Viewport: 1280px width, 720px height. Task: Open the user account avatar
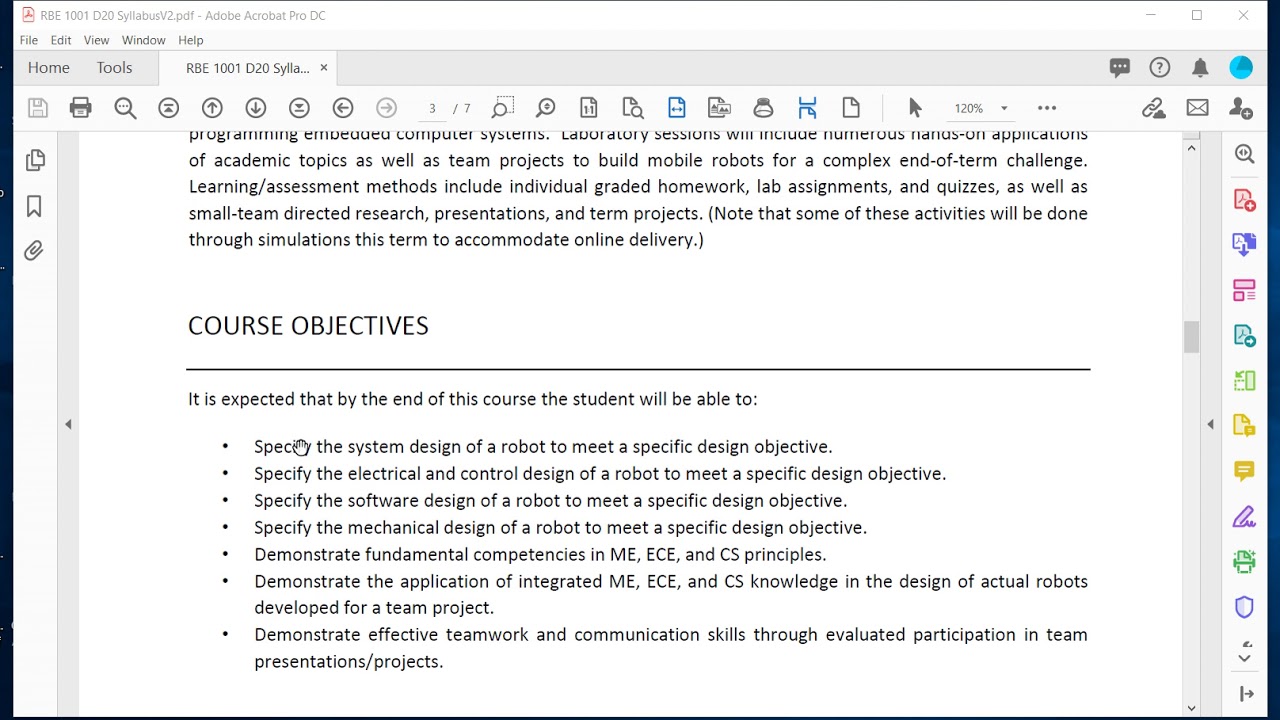[1241, 68]
